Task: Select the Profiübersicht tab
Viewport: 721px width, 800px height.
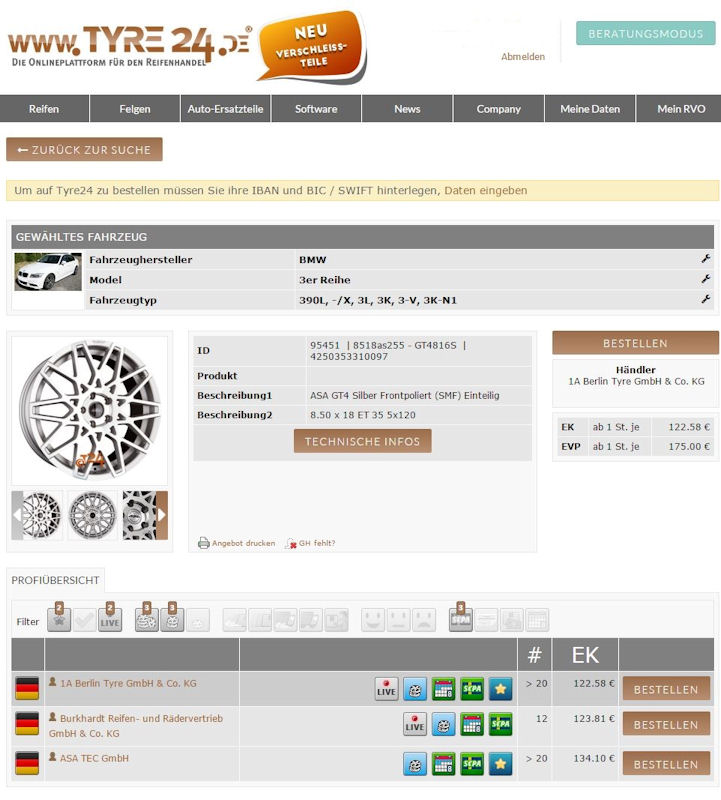Action: [x=56, y=580]
